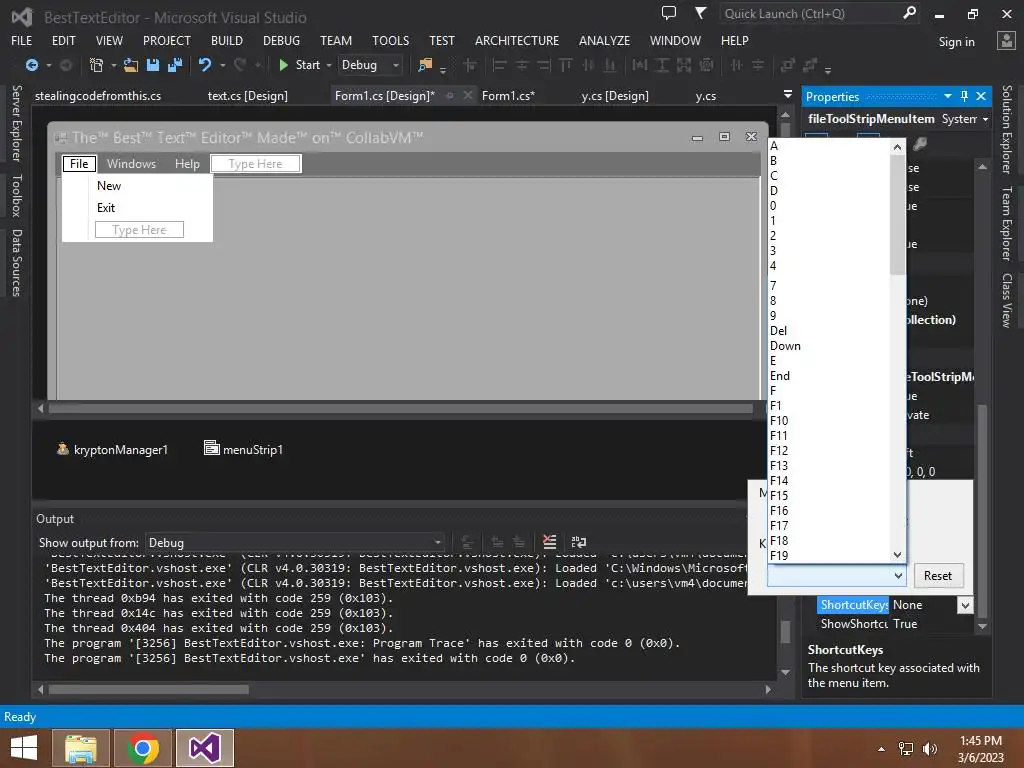
Task: Click the New Project toolbar icon
Action: pyautogui.click(x=96, y=65)
